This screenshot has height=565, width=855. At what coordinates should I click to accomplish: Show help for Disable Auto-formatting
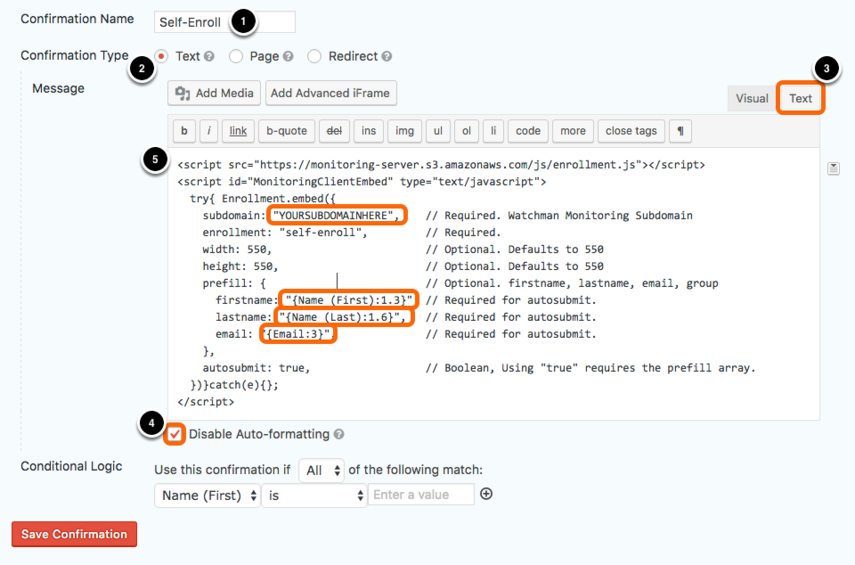click(339, 434)
